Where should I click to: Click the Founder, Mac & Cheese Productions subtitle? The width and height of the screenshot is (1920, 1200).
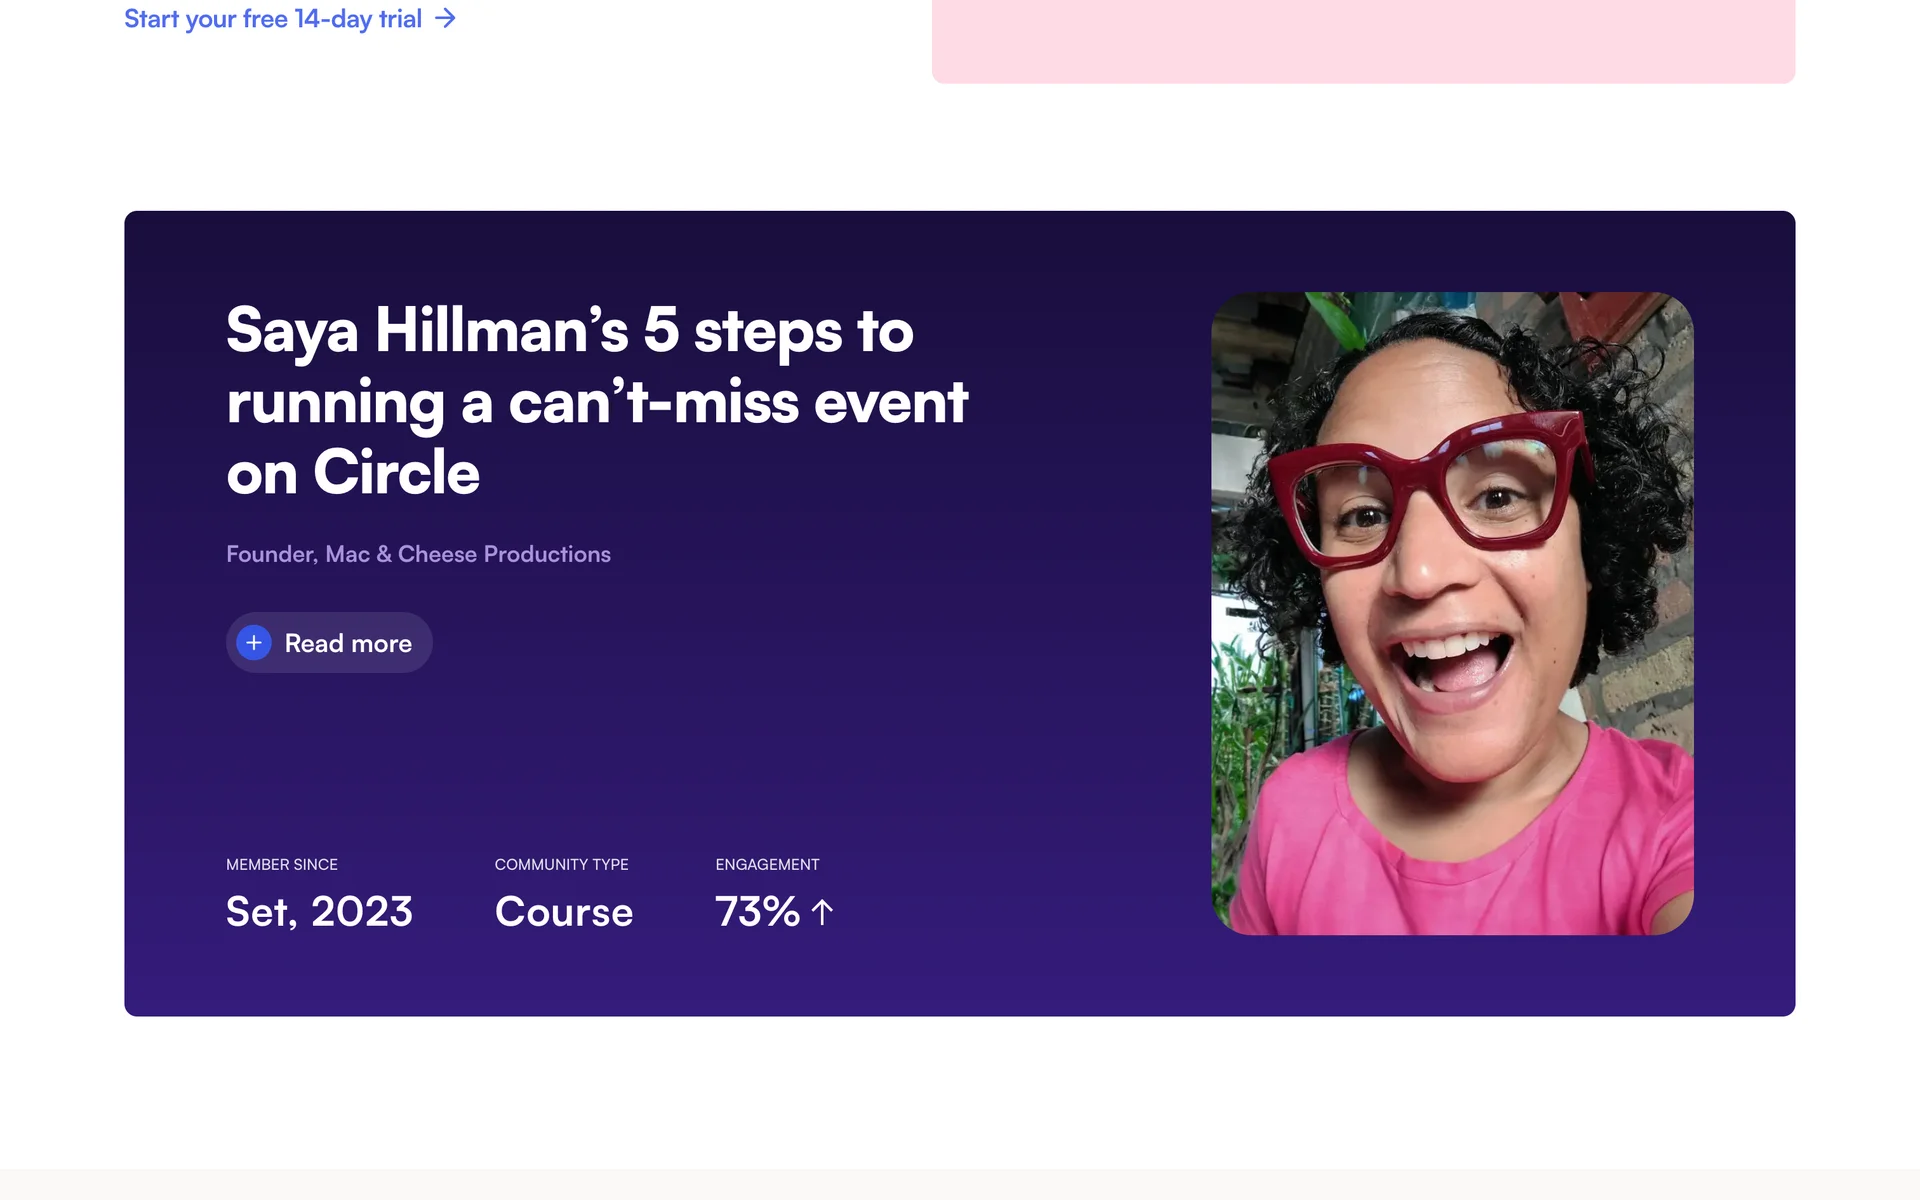pos(418,554)
